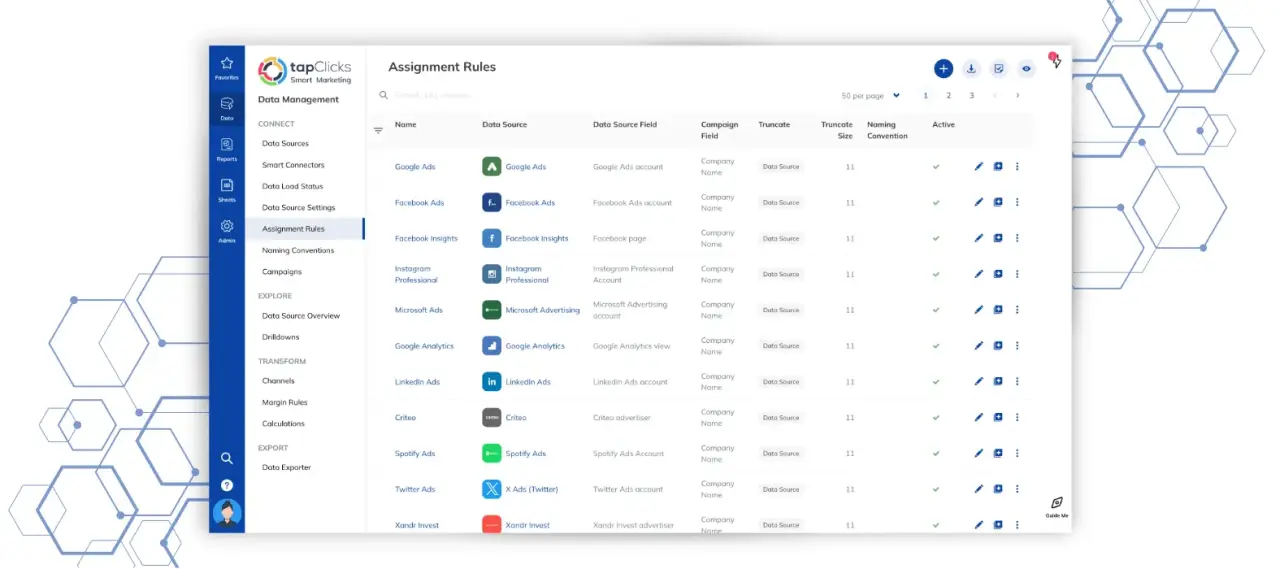Toggle Active checkmark for Instagram Professional

point(937,274)
